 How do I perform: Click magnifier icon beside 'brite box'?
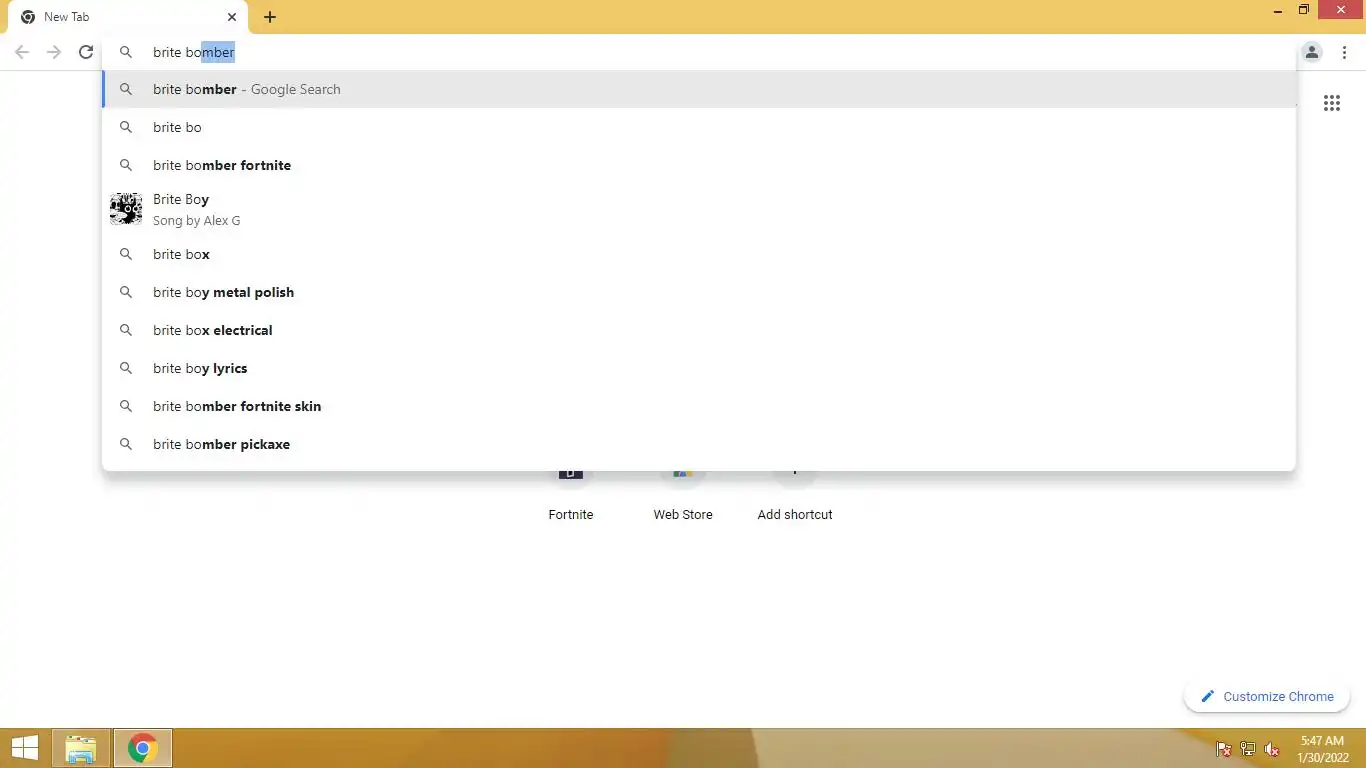tap(126, 254)
